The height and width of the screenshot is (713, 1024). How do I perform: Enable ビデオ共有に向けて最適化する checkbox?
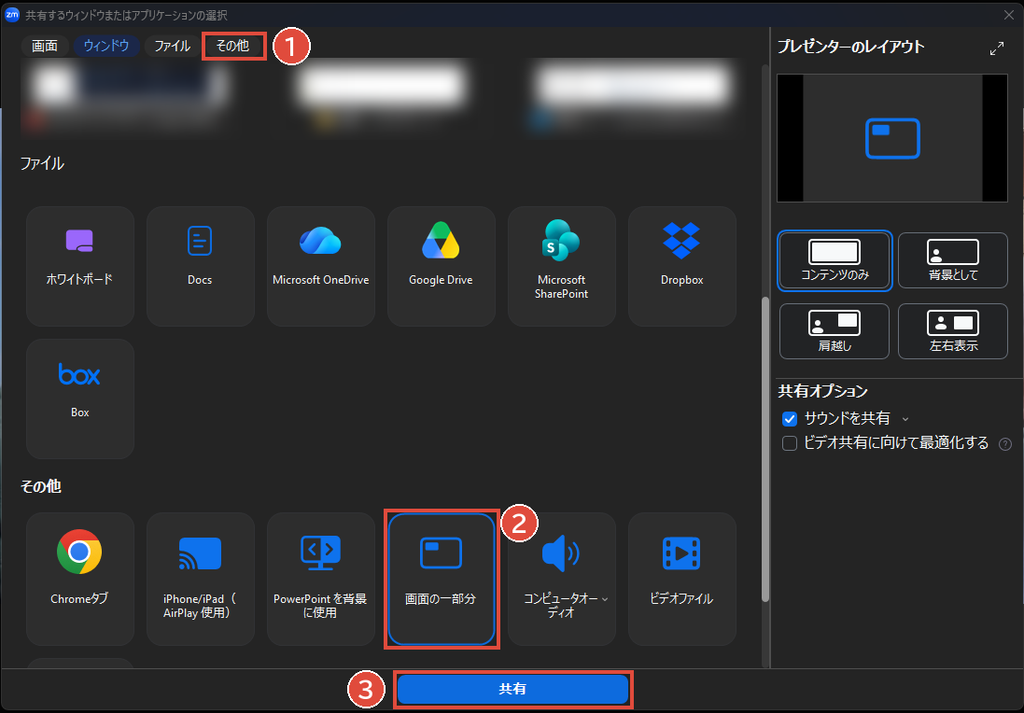click(790, 444)
